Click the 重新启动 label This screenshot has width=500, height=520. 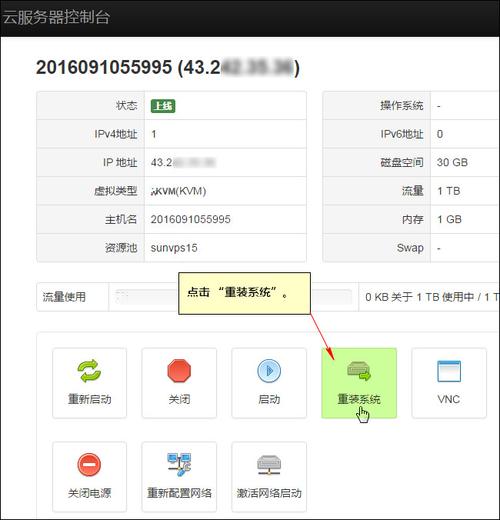[x=89, y=399]
